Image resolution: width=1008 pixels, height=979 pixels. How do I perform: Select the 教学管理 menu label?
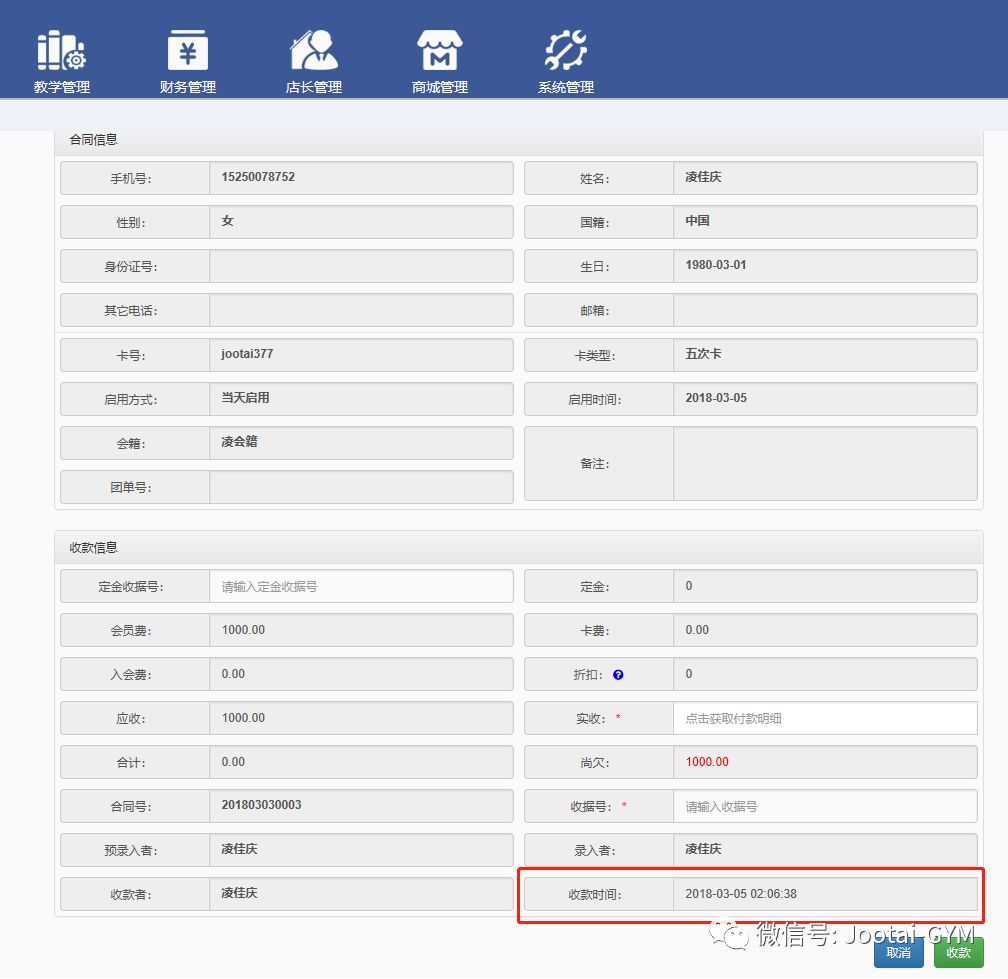pyautogui.click(x=62, y=87)
